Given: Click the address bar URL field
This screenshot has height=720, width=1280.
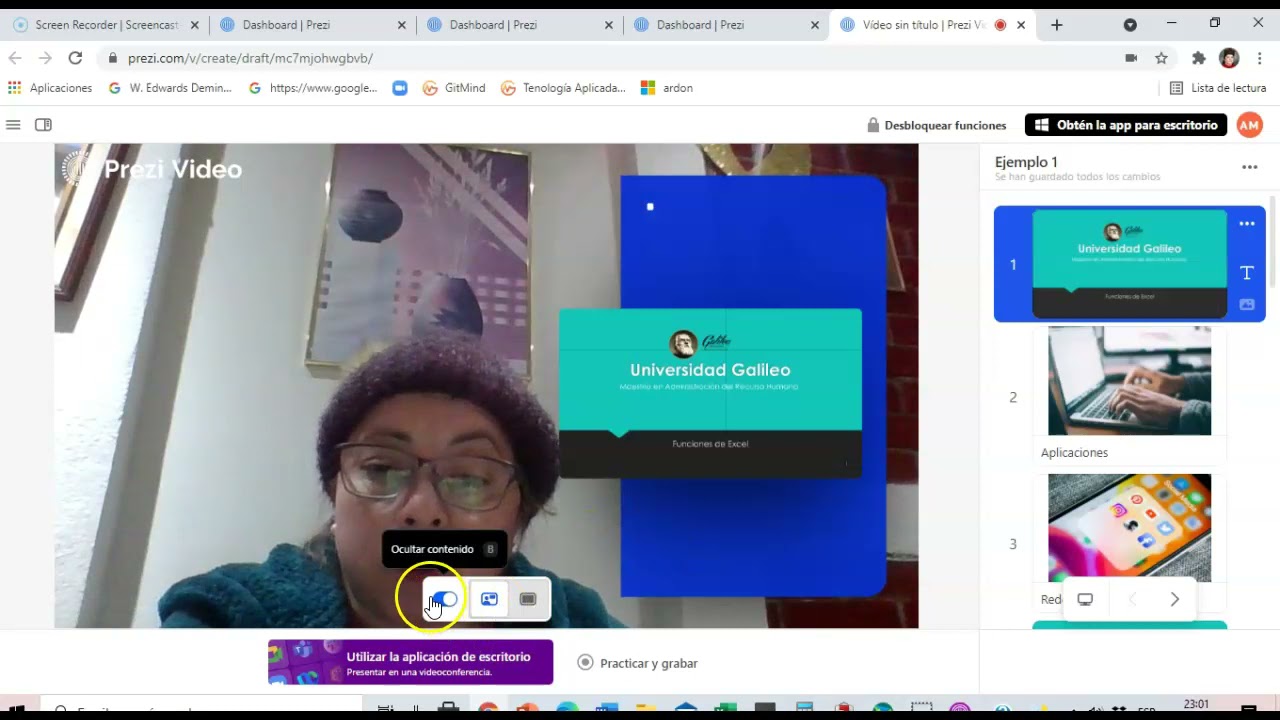Looking at the screenshot, I should (x=610, y=58).
